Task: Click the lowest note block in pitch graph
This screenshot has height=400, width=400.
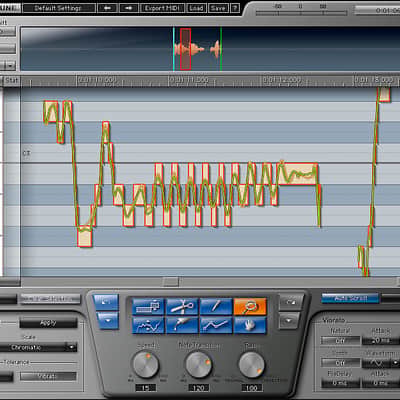Action: [x=84, y=237]
